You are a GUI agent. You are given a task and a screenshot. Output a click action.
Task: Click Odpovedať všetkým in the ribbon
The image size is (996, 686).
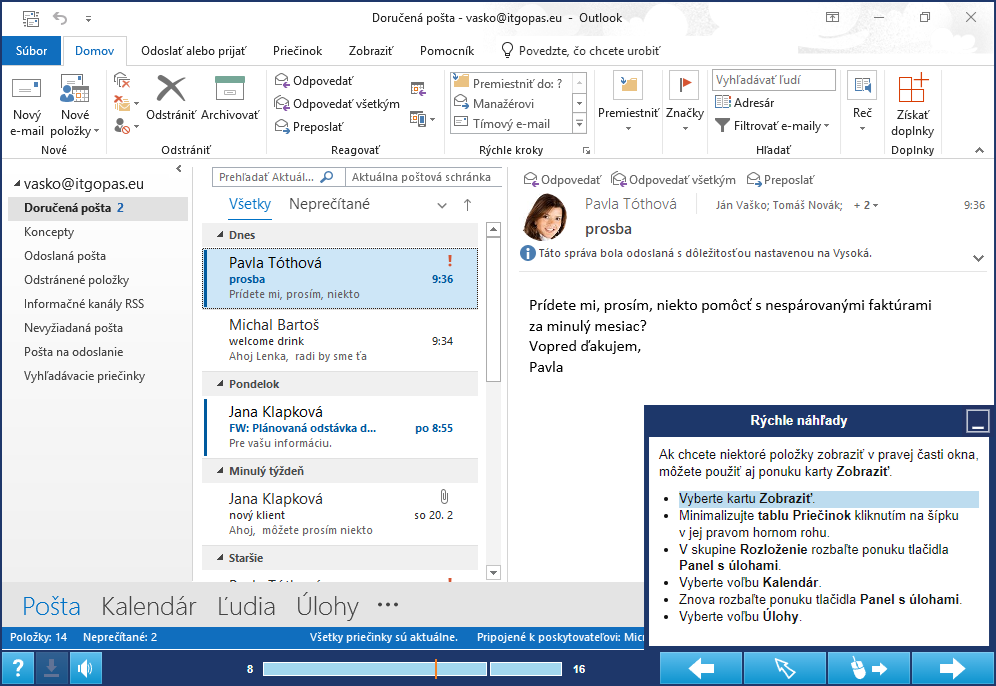pyautogui.click(x=337, y=104)
